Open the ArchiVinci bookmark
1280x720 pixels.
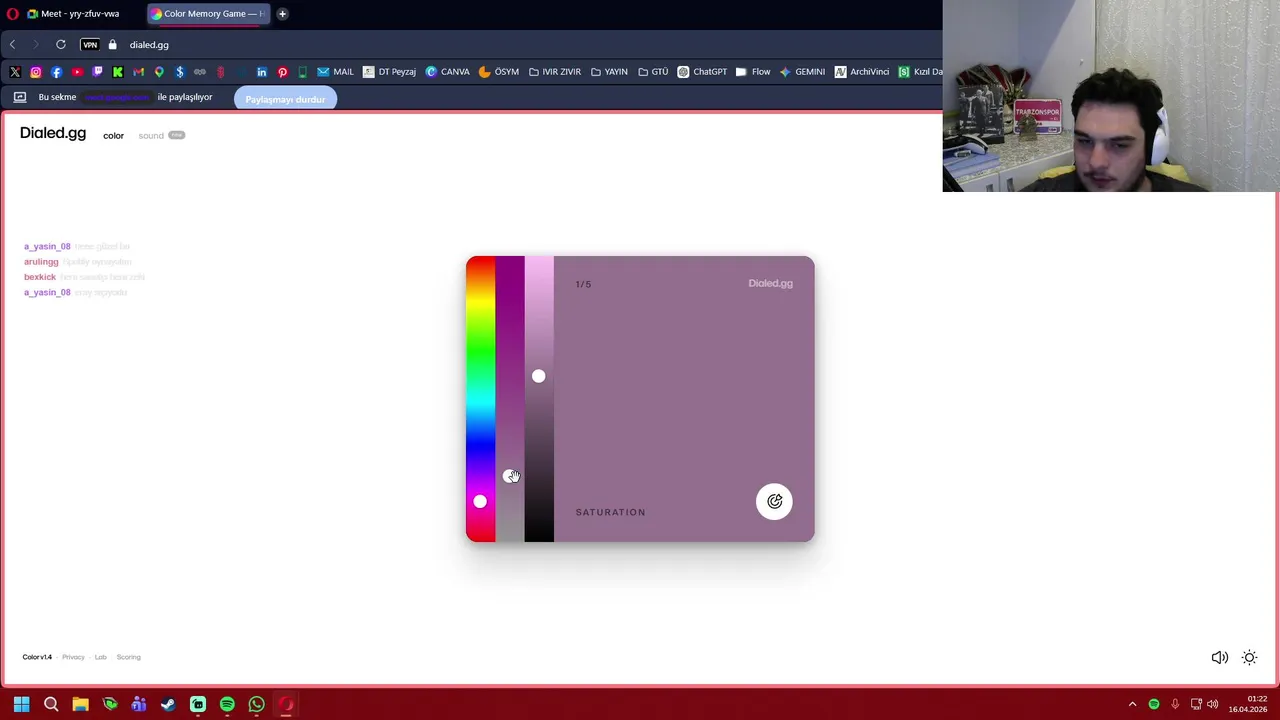click(x=862, y=72)
